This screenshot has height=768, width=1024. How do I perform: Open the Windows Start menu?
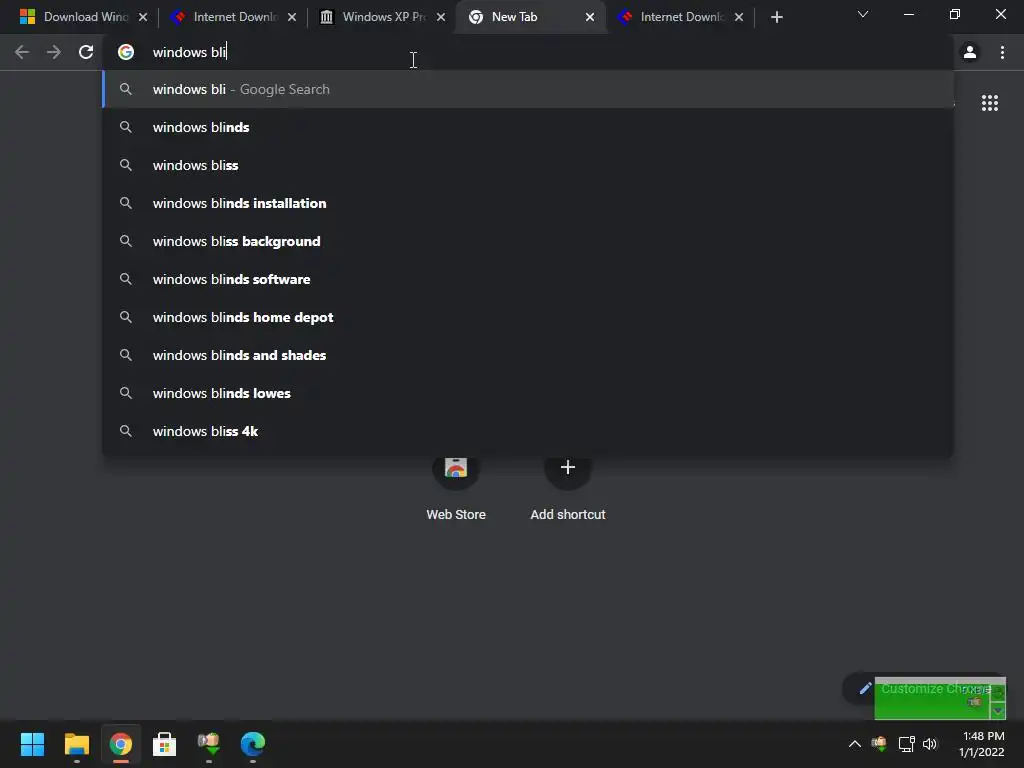(x=32, y=744)
